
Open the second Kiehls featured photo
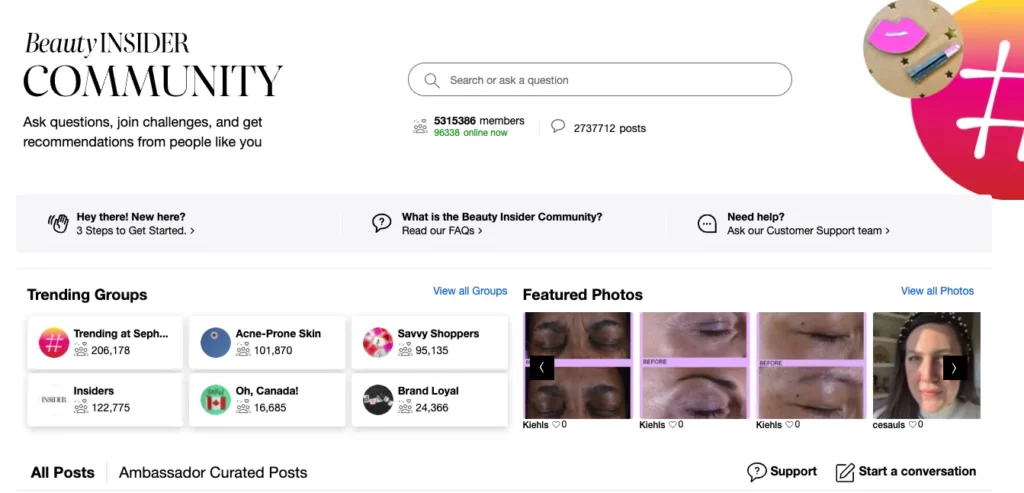(694, 365)
